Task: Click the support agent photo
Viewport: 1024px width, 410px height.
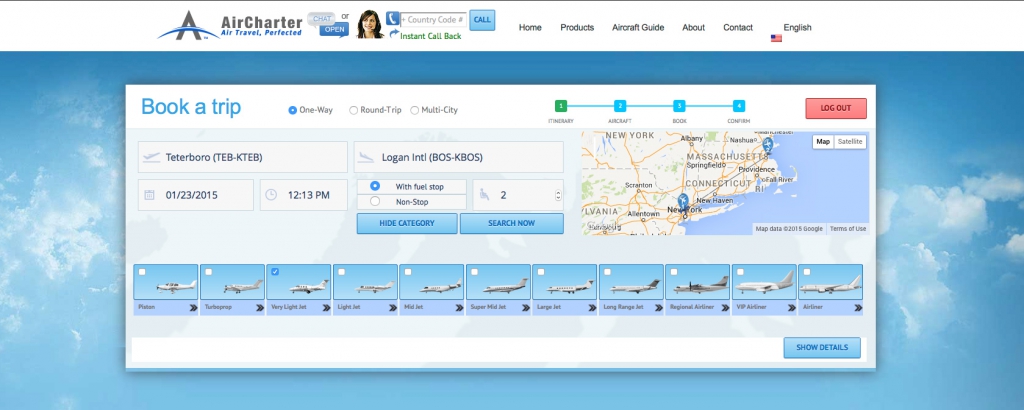Action: [x=370, y=24]
